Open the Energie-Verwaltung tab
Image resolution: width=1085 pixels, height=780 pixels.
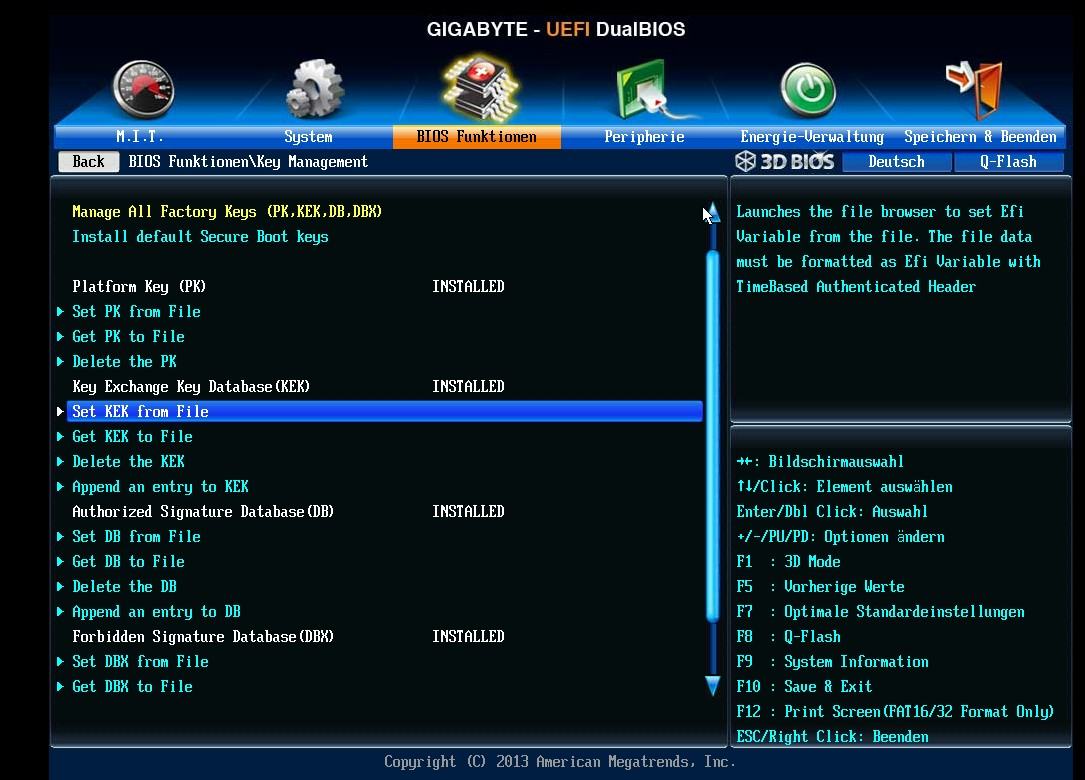click(x=812, y=136)
